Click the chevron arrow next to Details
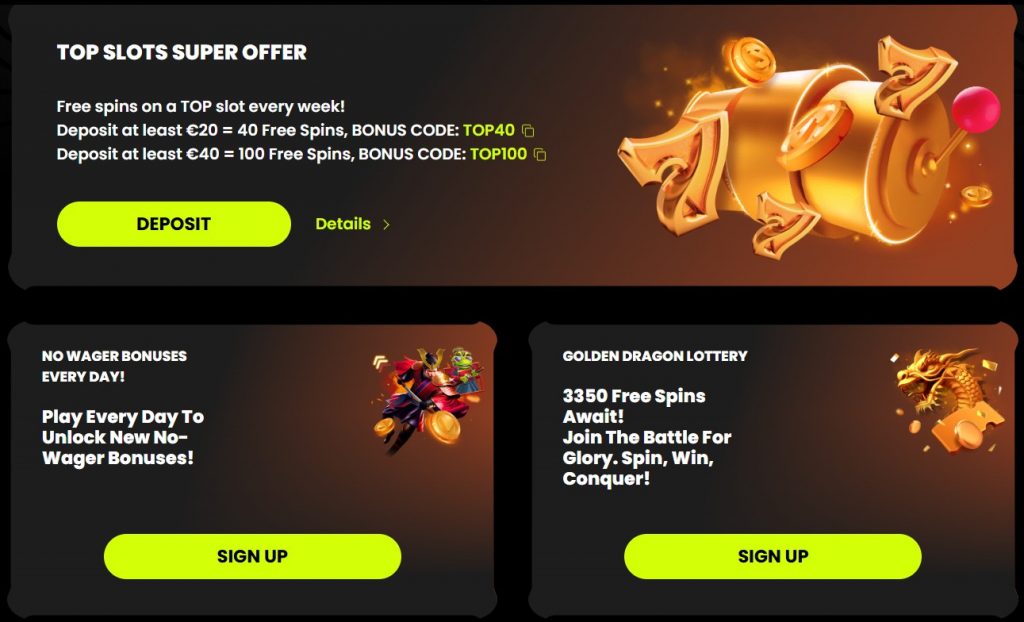 click(386, 224)
